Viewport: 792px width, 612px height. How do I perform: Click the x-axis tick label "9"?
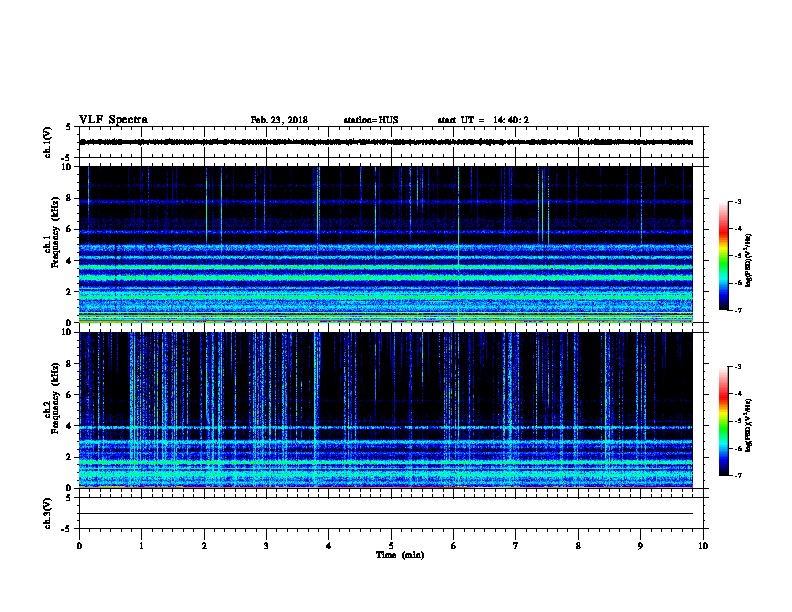tap(640, 545)
